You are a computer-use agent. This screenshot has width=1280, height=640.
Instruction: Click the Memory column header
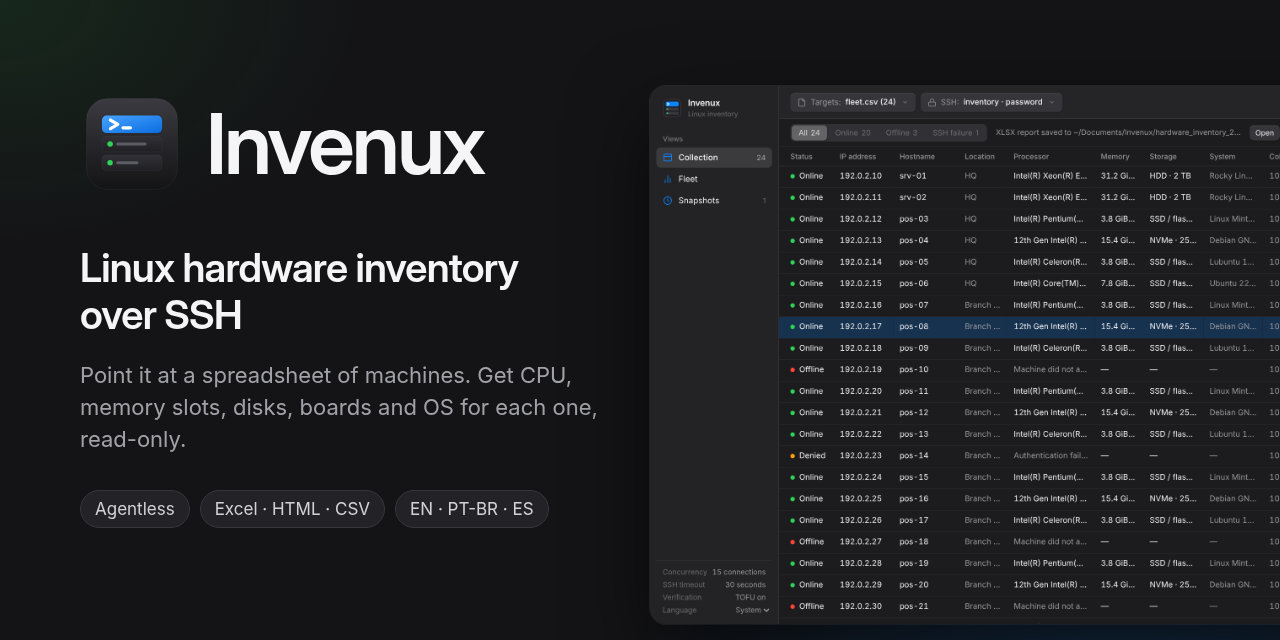click(x=1115, y=156)
